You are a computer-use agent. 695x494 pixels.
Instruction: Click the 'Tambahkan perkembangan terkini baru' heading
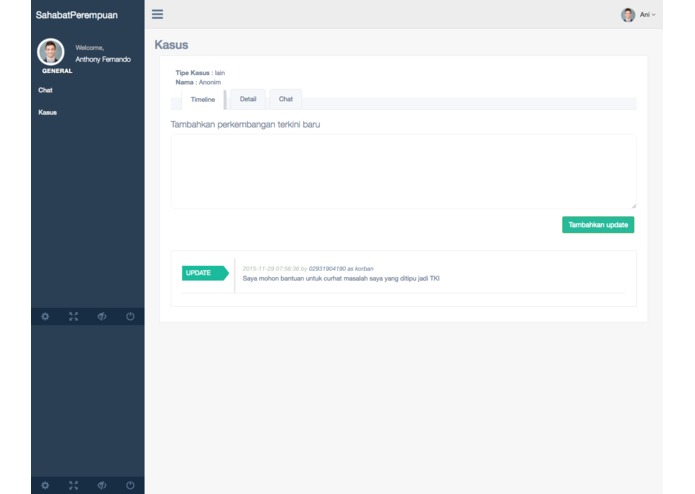coord(245,124)
